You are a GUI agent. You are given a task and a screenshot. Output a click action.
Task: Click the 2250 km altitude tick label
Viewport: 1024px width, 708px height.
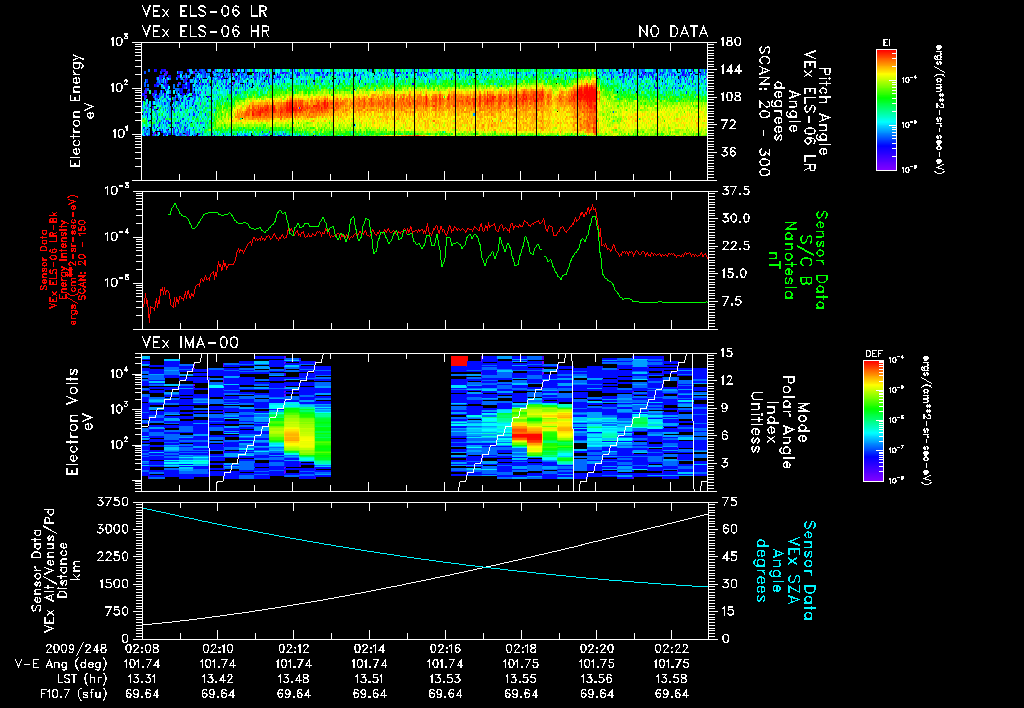[112, 556]
